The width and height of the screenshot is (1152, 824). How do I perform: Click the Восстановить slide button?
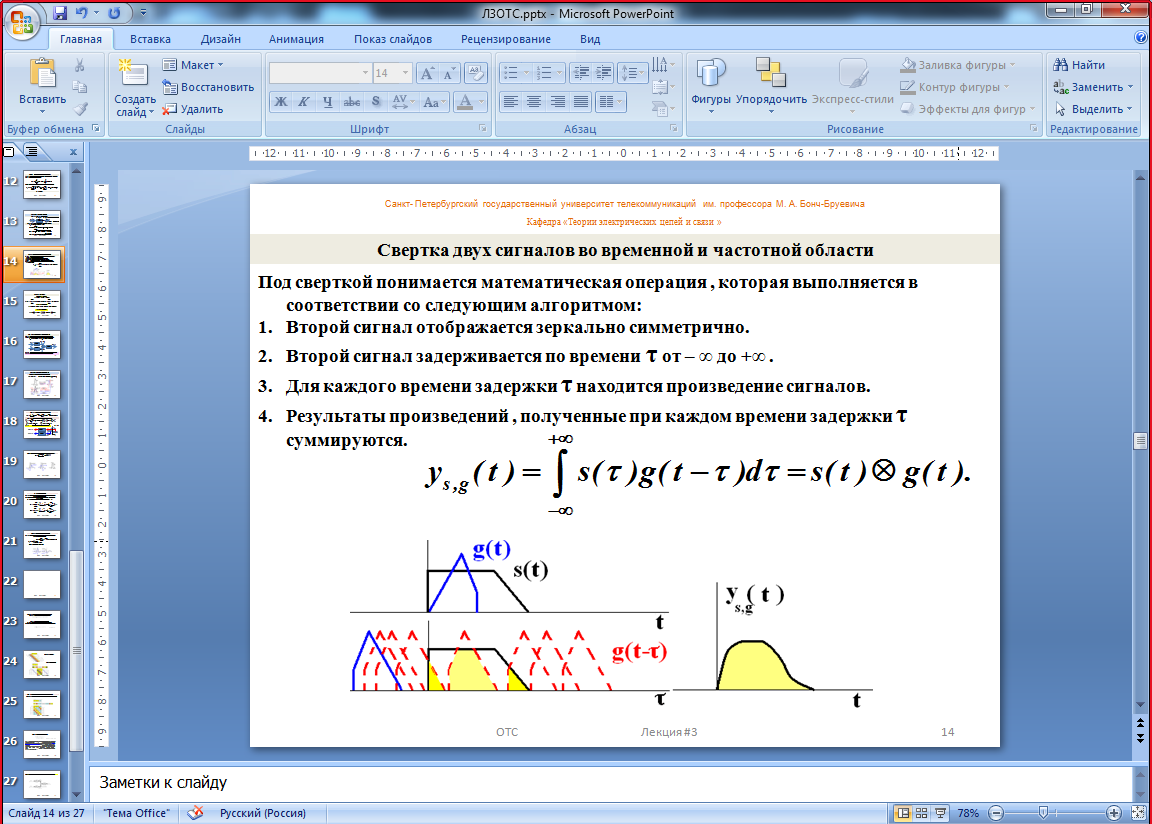(x=208, y=87)
